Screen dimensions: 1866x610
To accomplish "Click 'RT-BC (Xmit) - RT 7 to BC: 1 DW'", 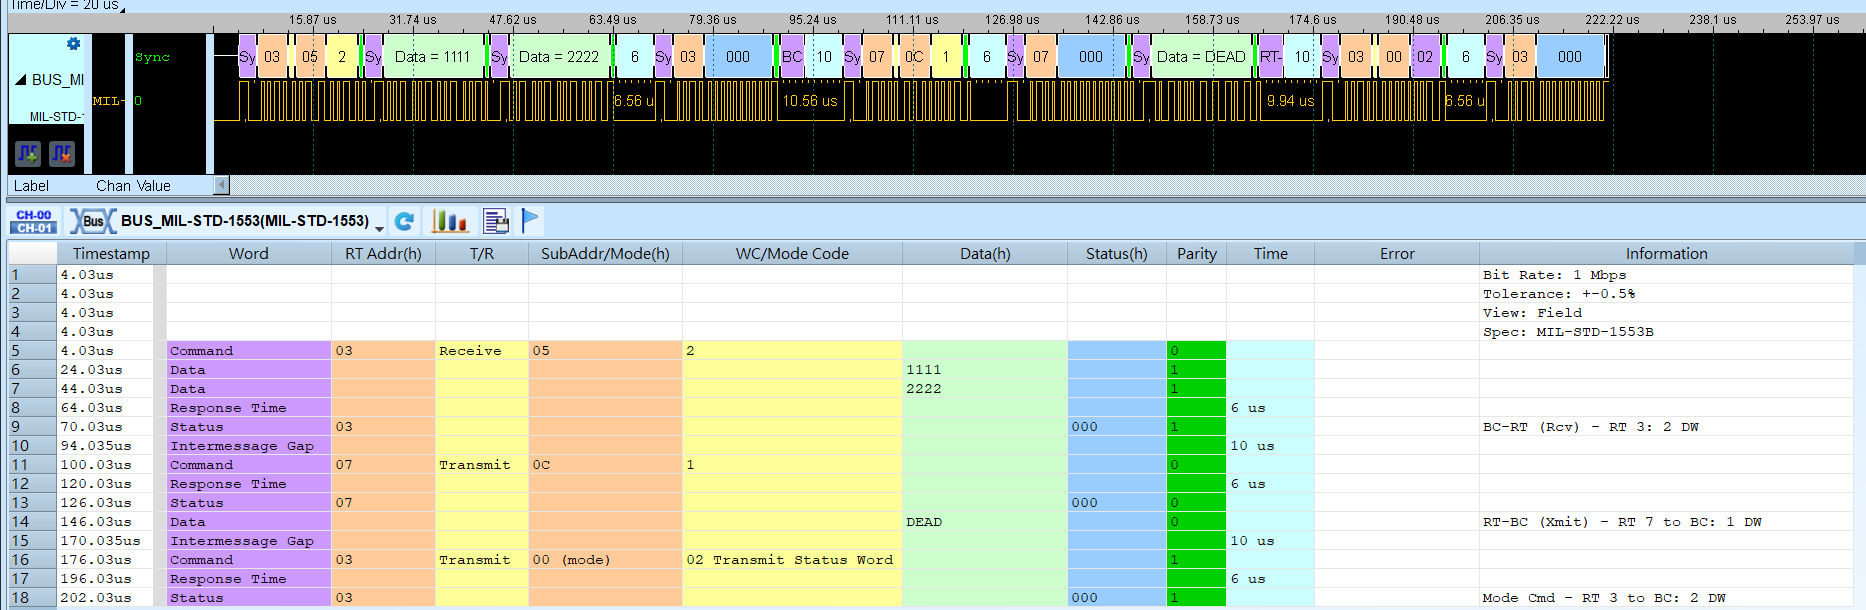I will point(1622,522).
